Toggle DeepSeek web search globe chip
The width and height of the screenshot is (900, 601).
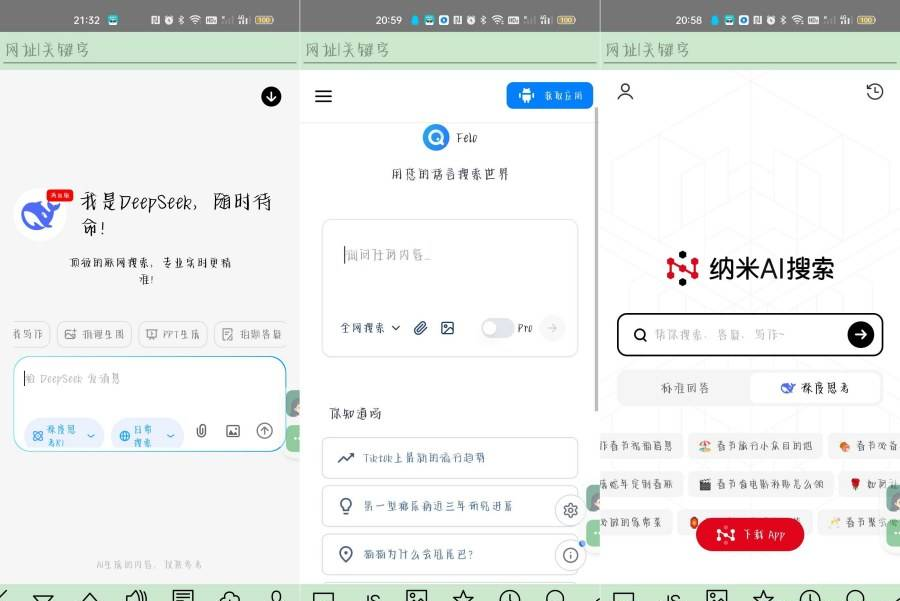147,435
